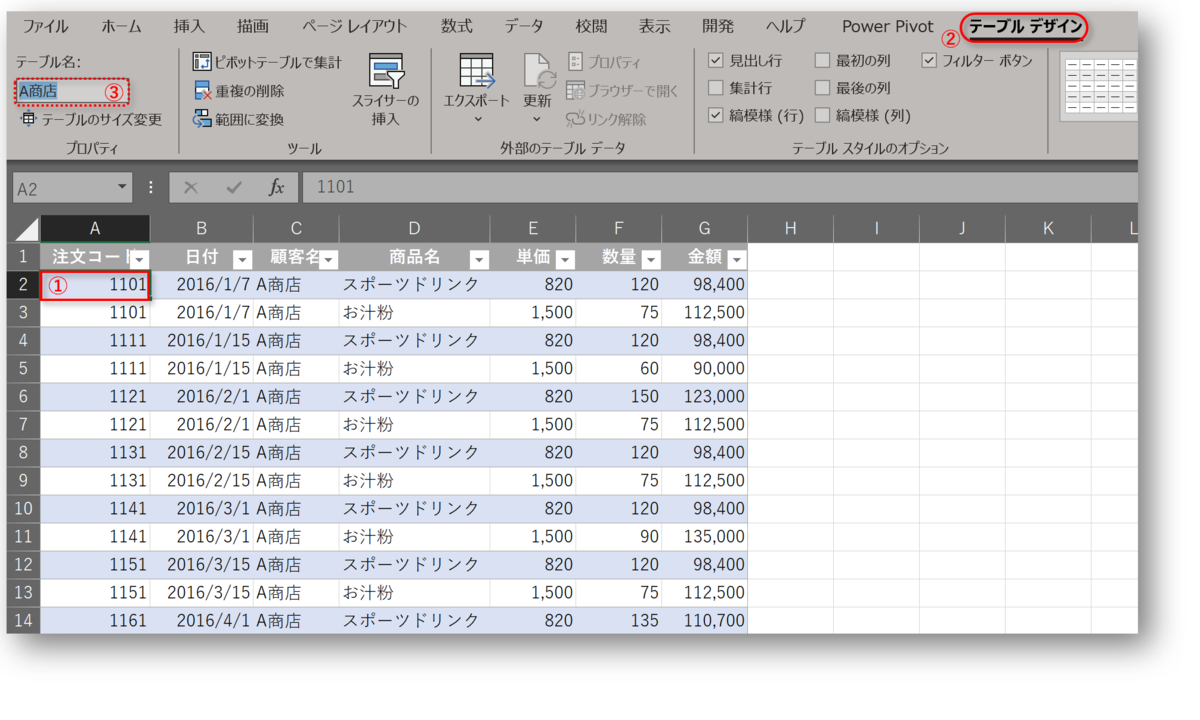Enable the Total Row (集計行) checkbox

717,87
